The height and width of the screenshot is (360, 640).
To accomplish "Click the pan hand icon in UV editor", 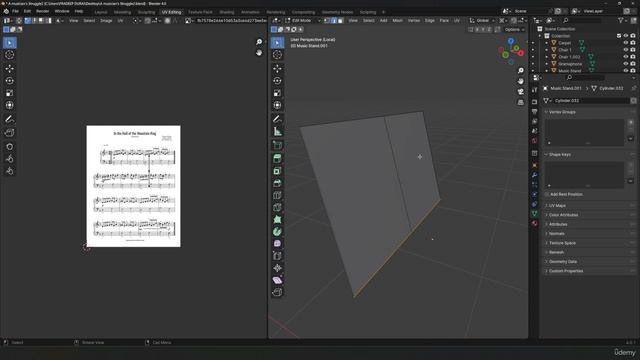I will (x=259, y=53).
